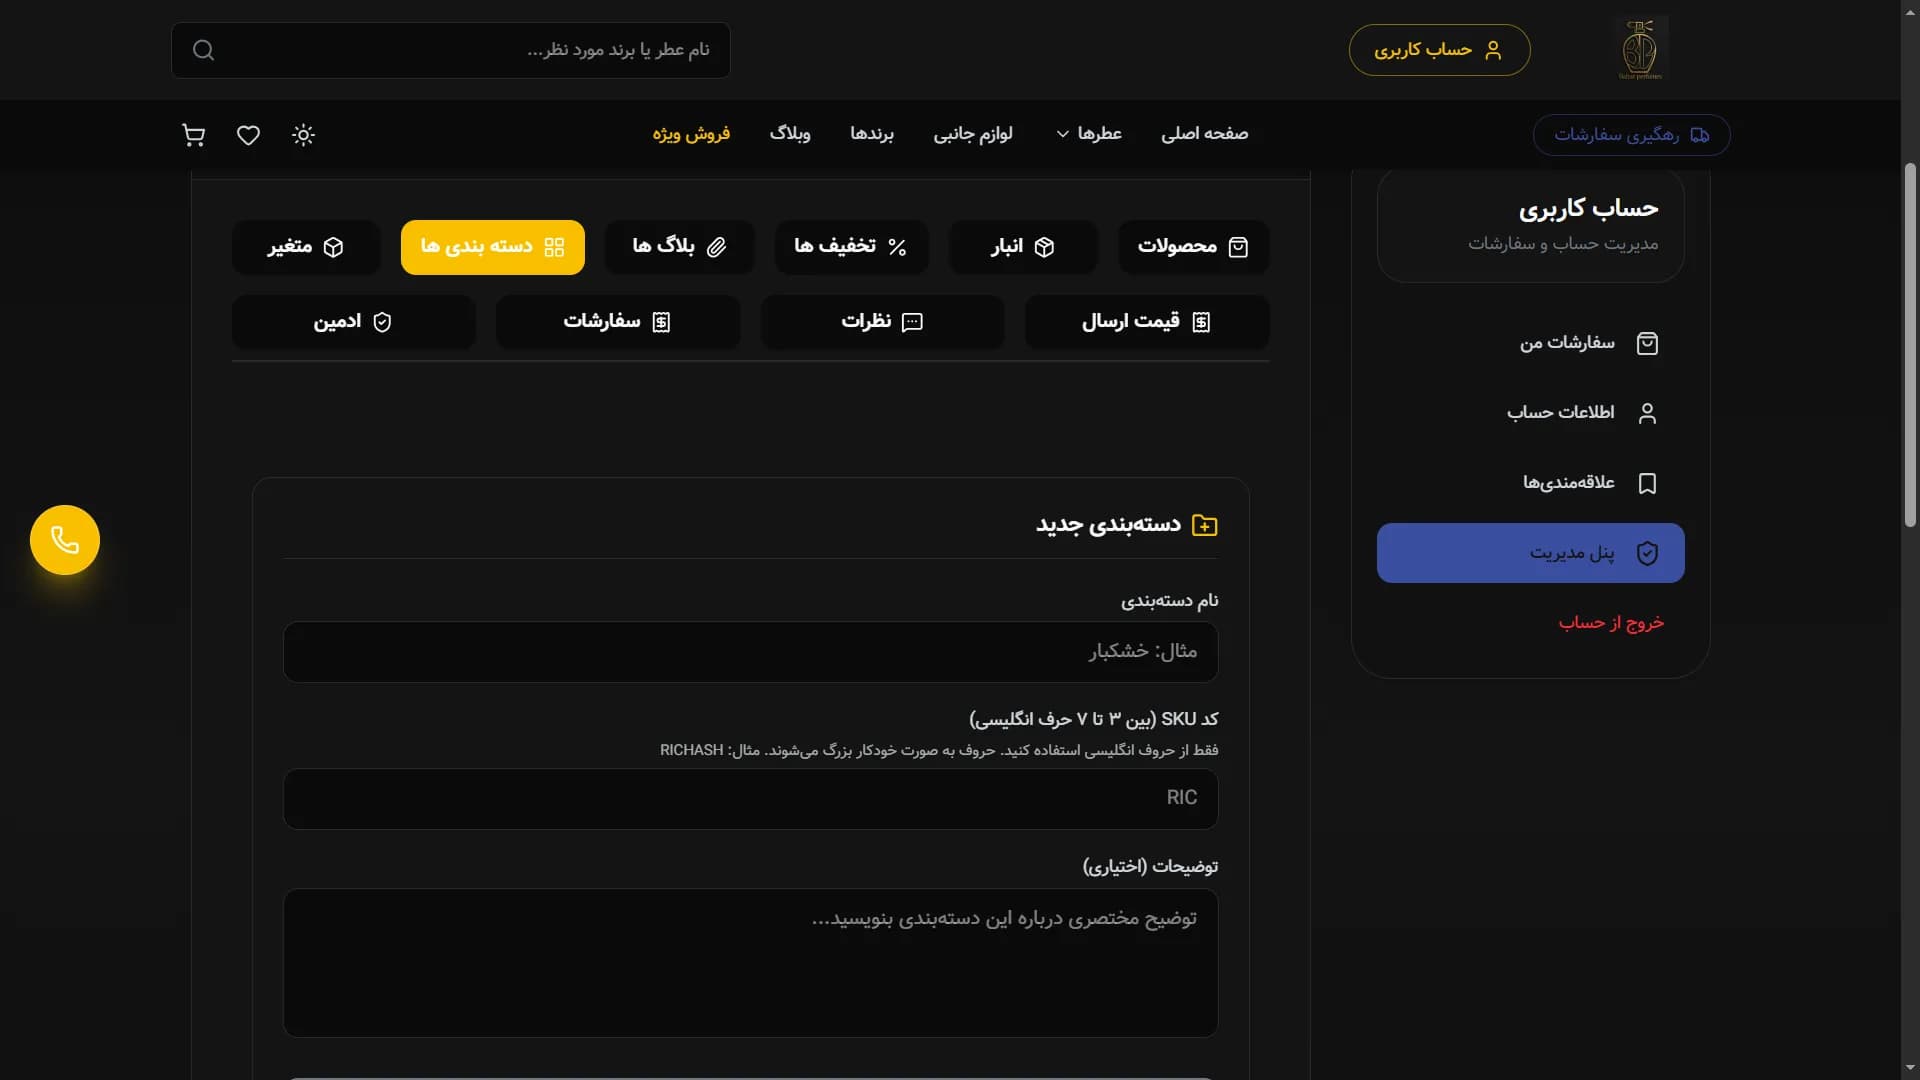Viewport: 1920px width, 1080px height.
Task: Click the page vertical scrollbar thumb
Action: 1910,345
